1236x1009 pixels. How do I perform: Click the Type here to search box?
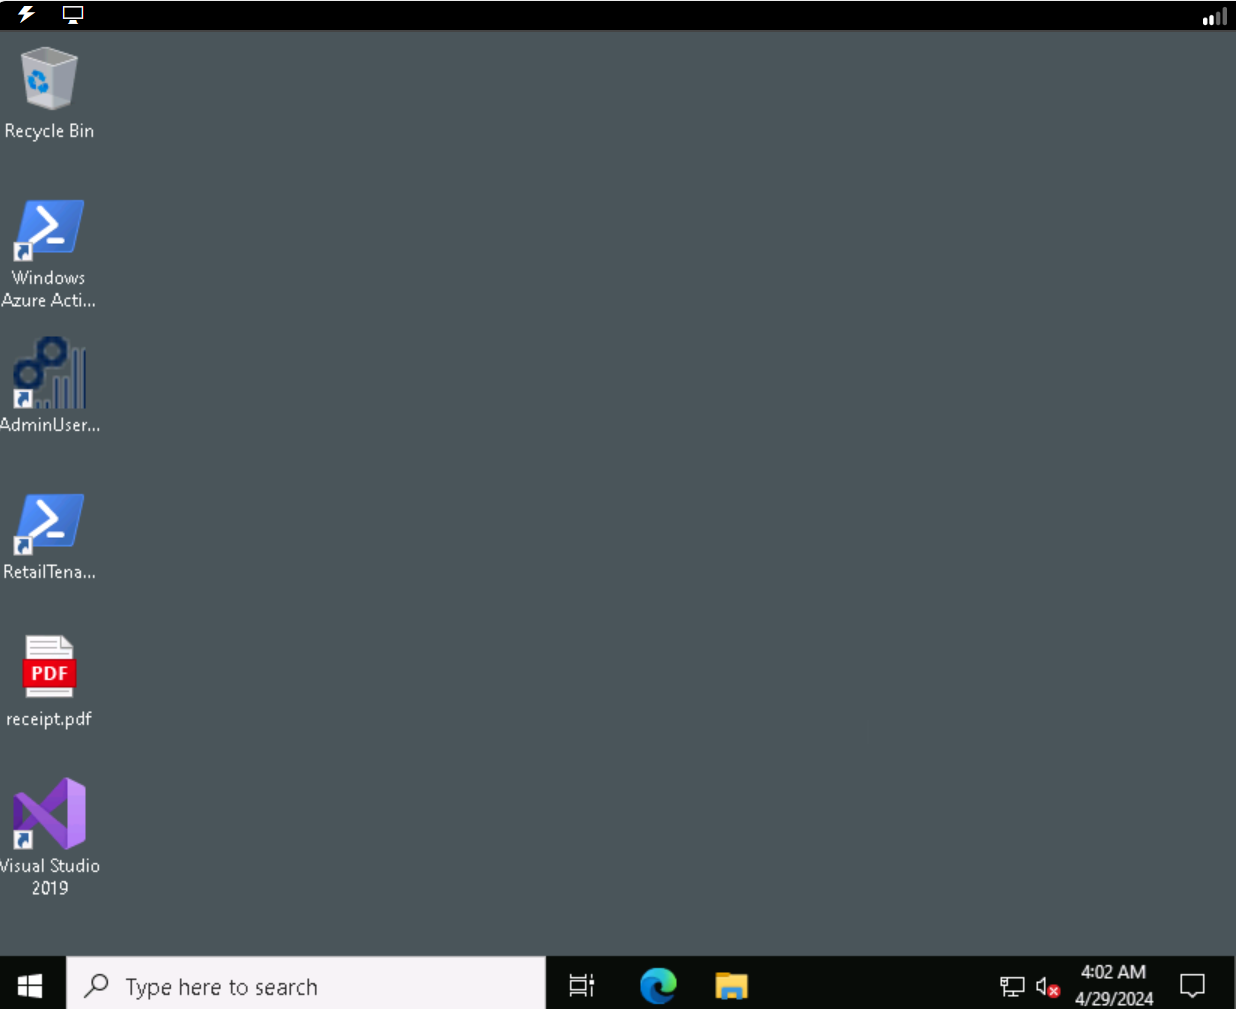306,986
